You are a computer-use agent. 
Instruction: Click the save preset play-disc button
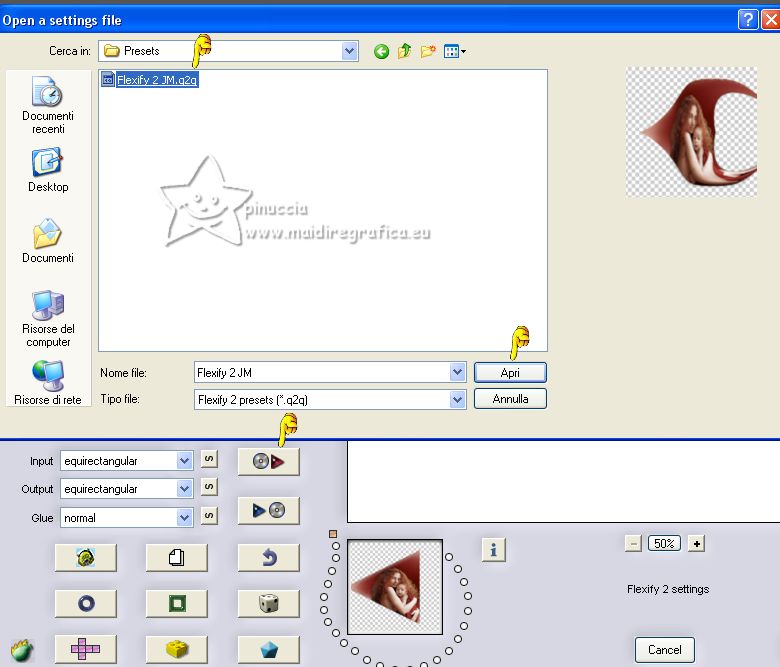(x=269, y=510)
